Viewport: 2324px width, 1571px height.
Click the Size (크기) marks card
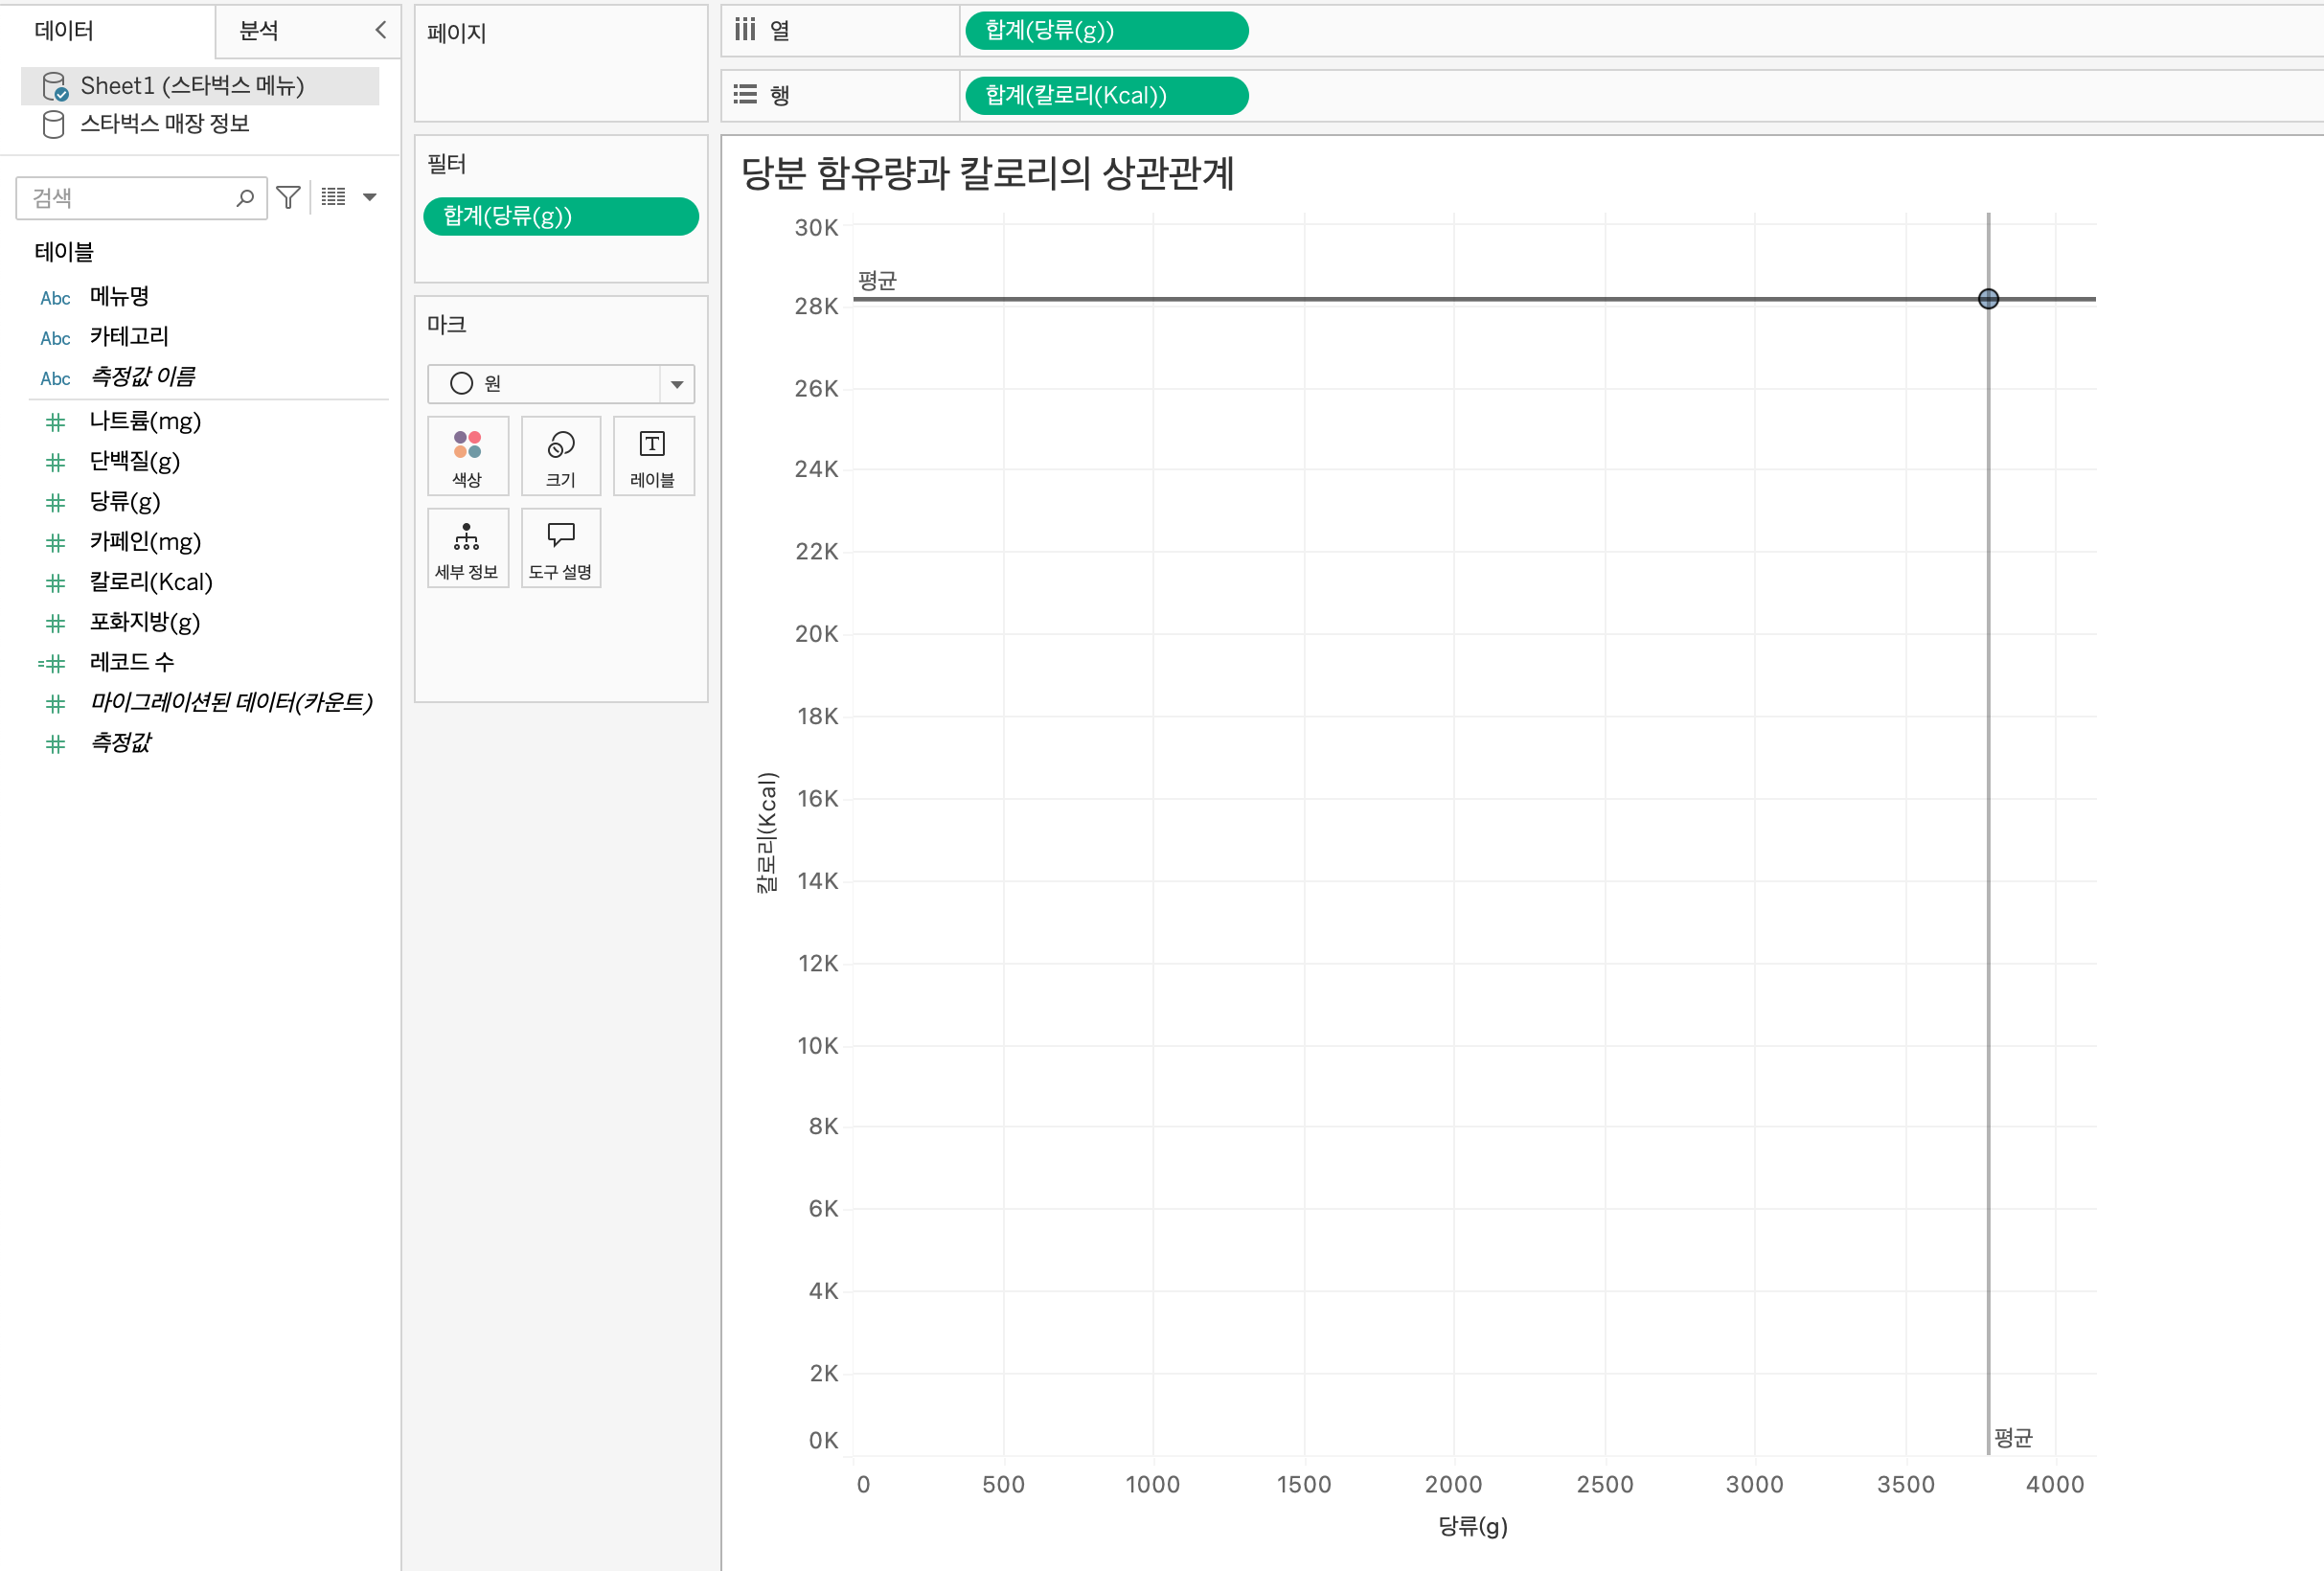(x=560, y=457)
